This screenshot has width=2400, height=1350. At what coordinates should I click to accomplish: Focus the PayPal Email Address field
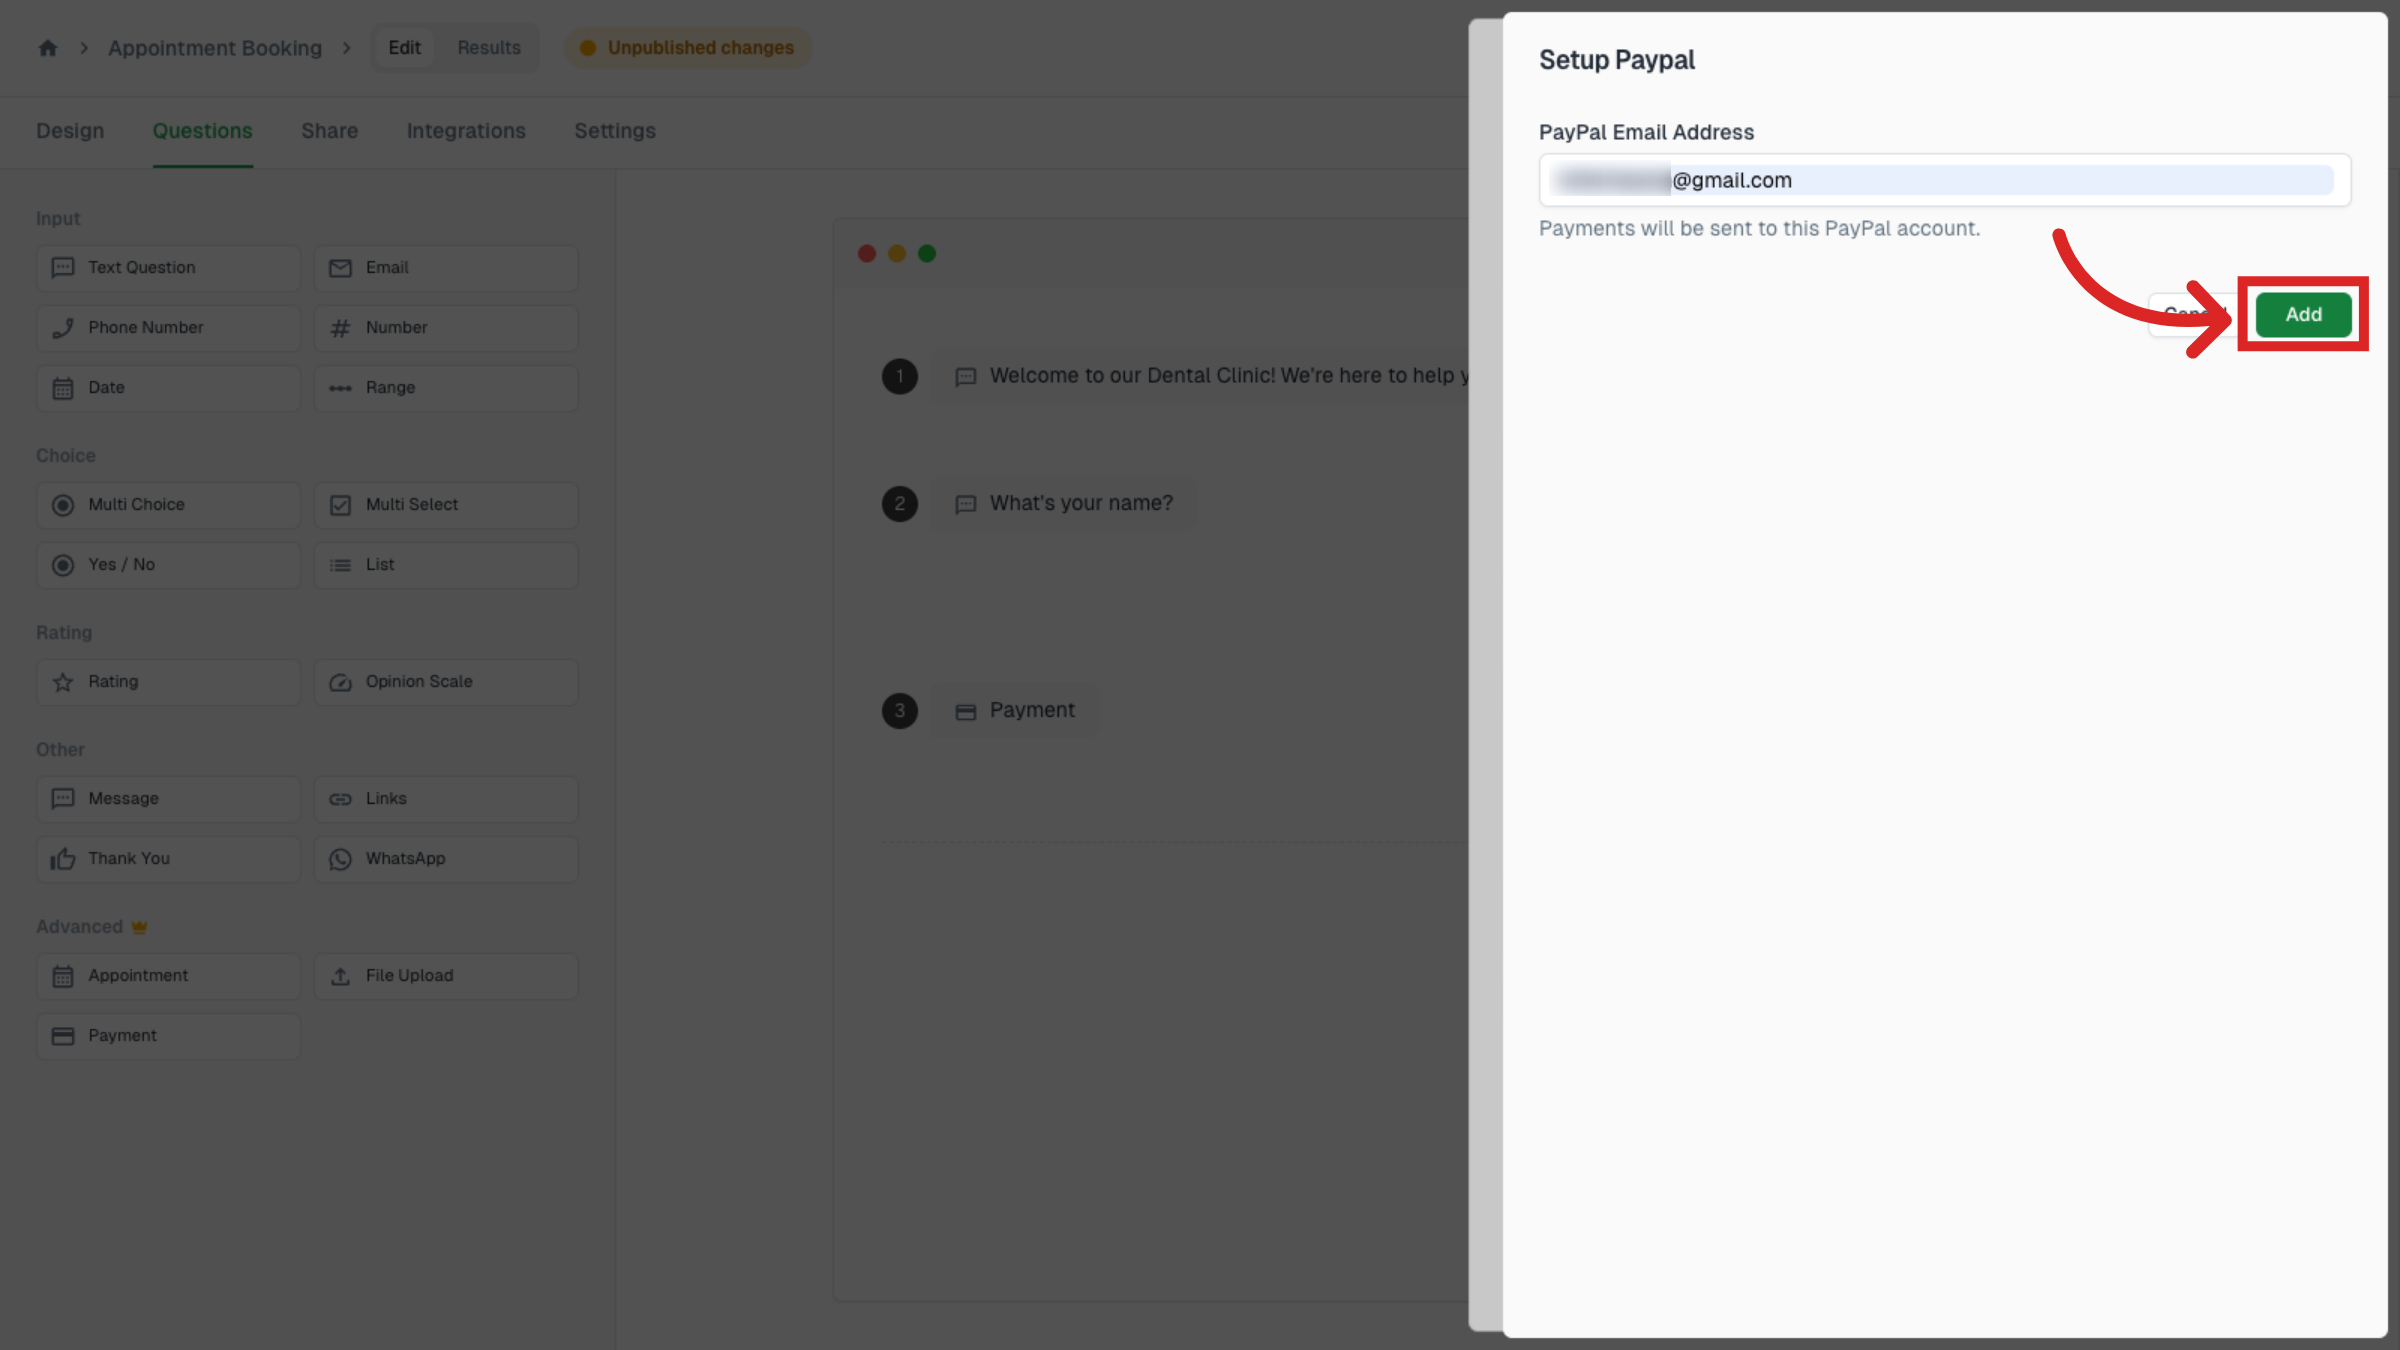[1944, 180]
